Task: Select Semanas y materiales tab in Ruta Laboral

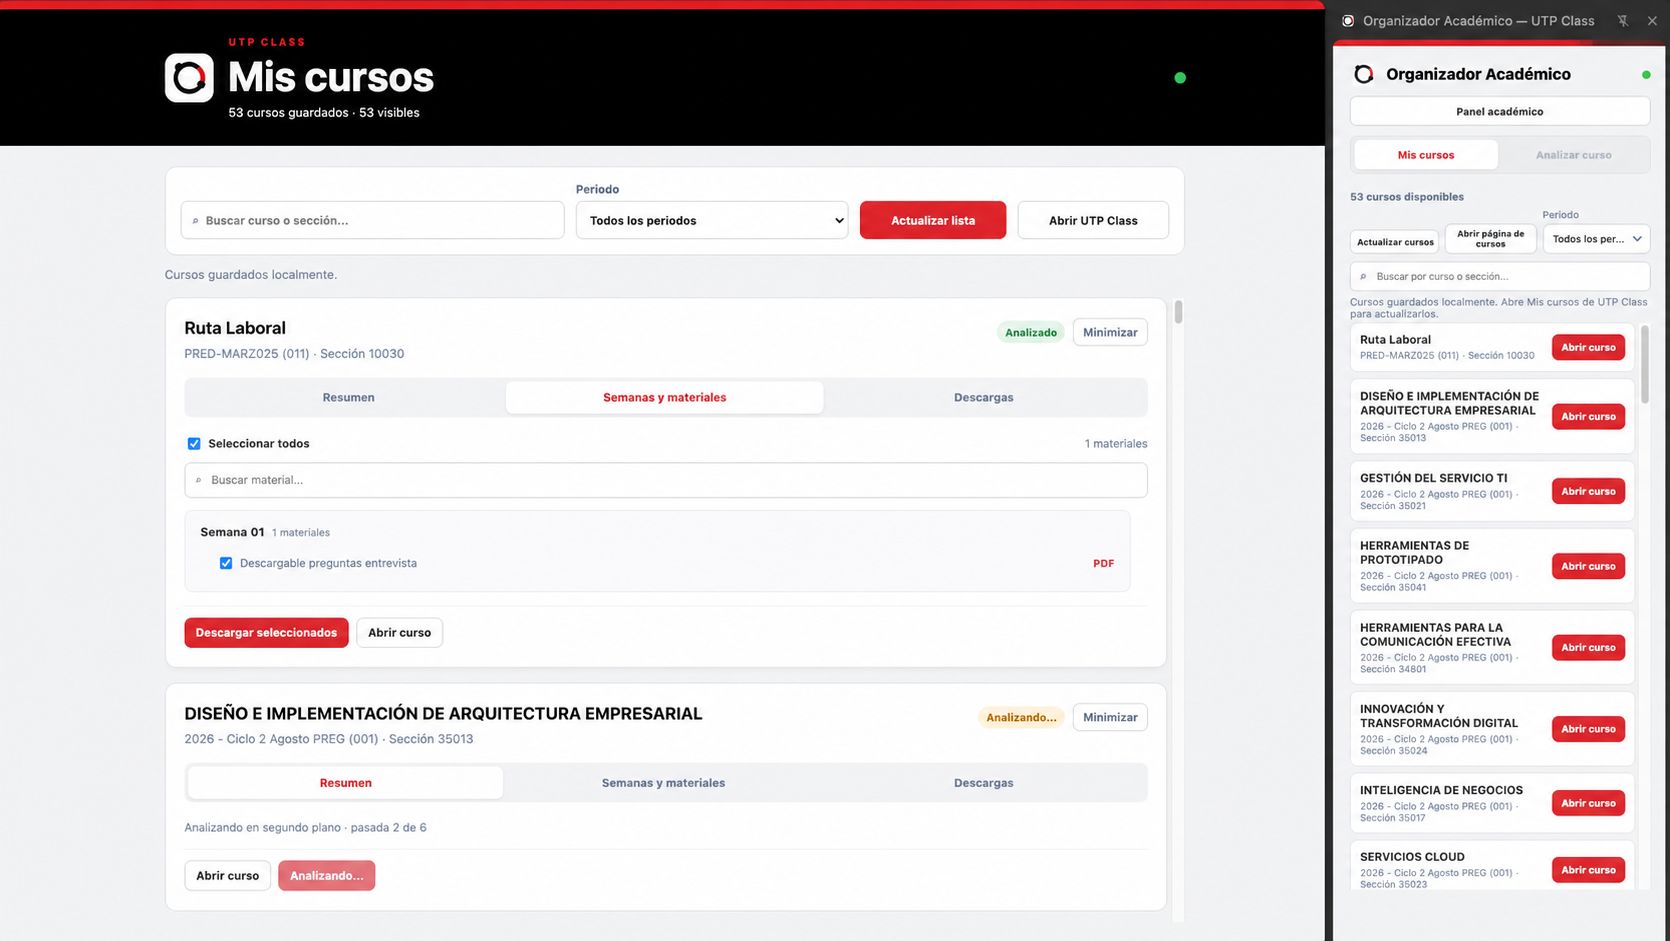Action: 665,397
